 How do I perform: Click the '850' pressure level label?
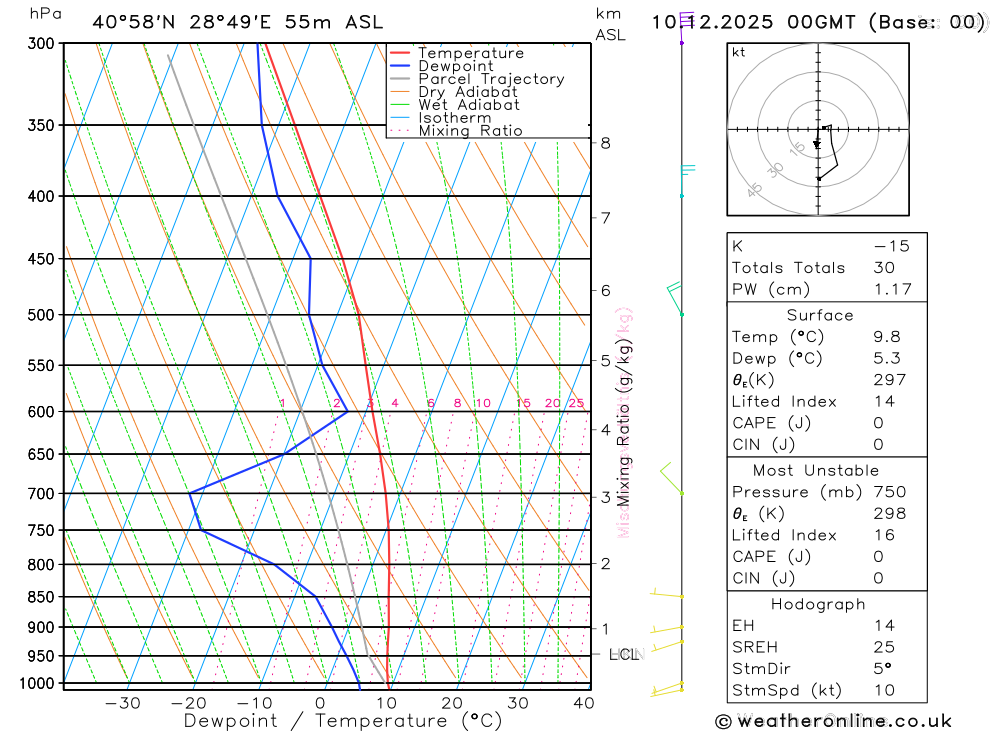coord(41,596)
